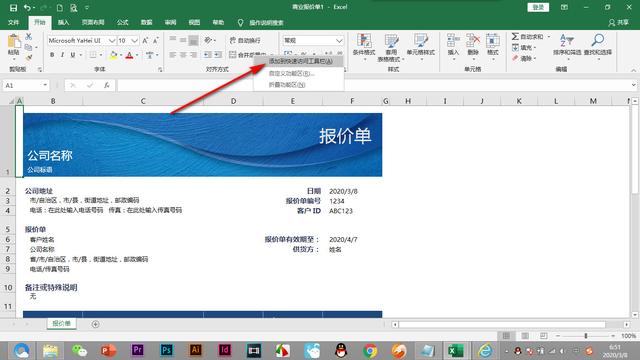
Task: Align text to the left
Action: [173, 55]
